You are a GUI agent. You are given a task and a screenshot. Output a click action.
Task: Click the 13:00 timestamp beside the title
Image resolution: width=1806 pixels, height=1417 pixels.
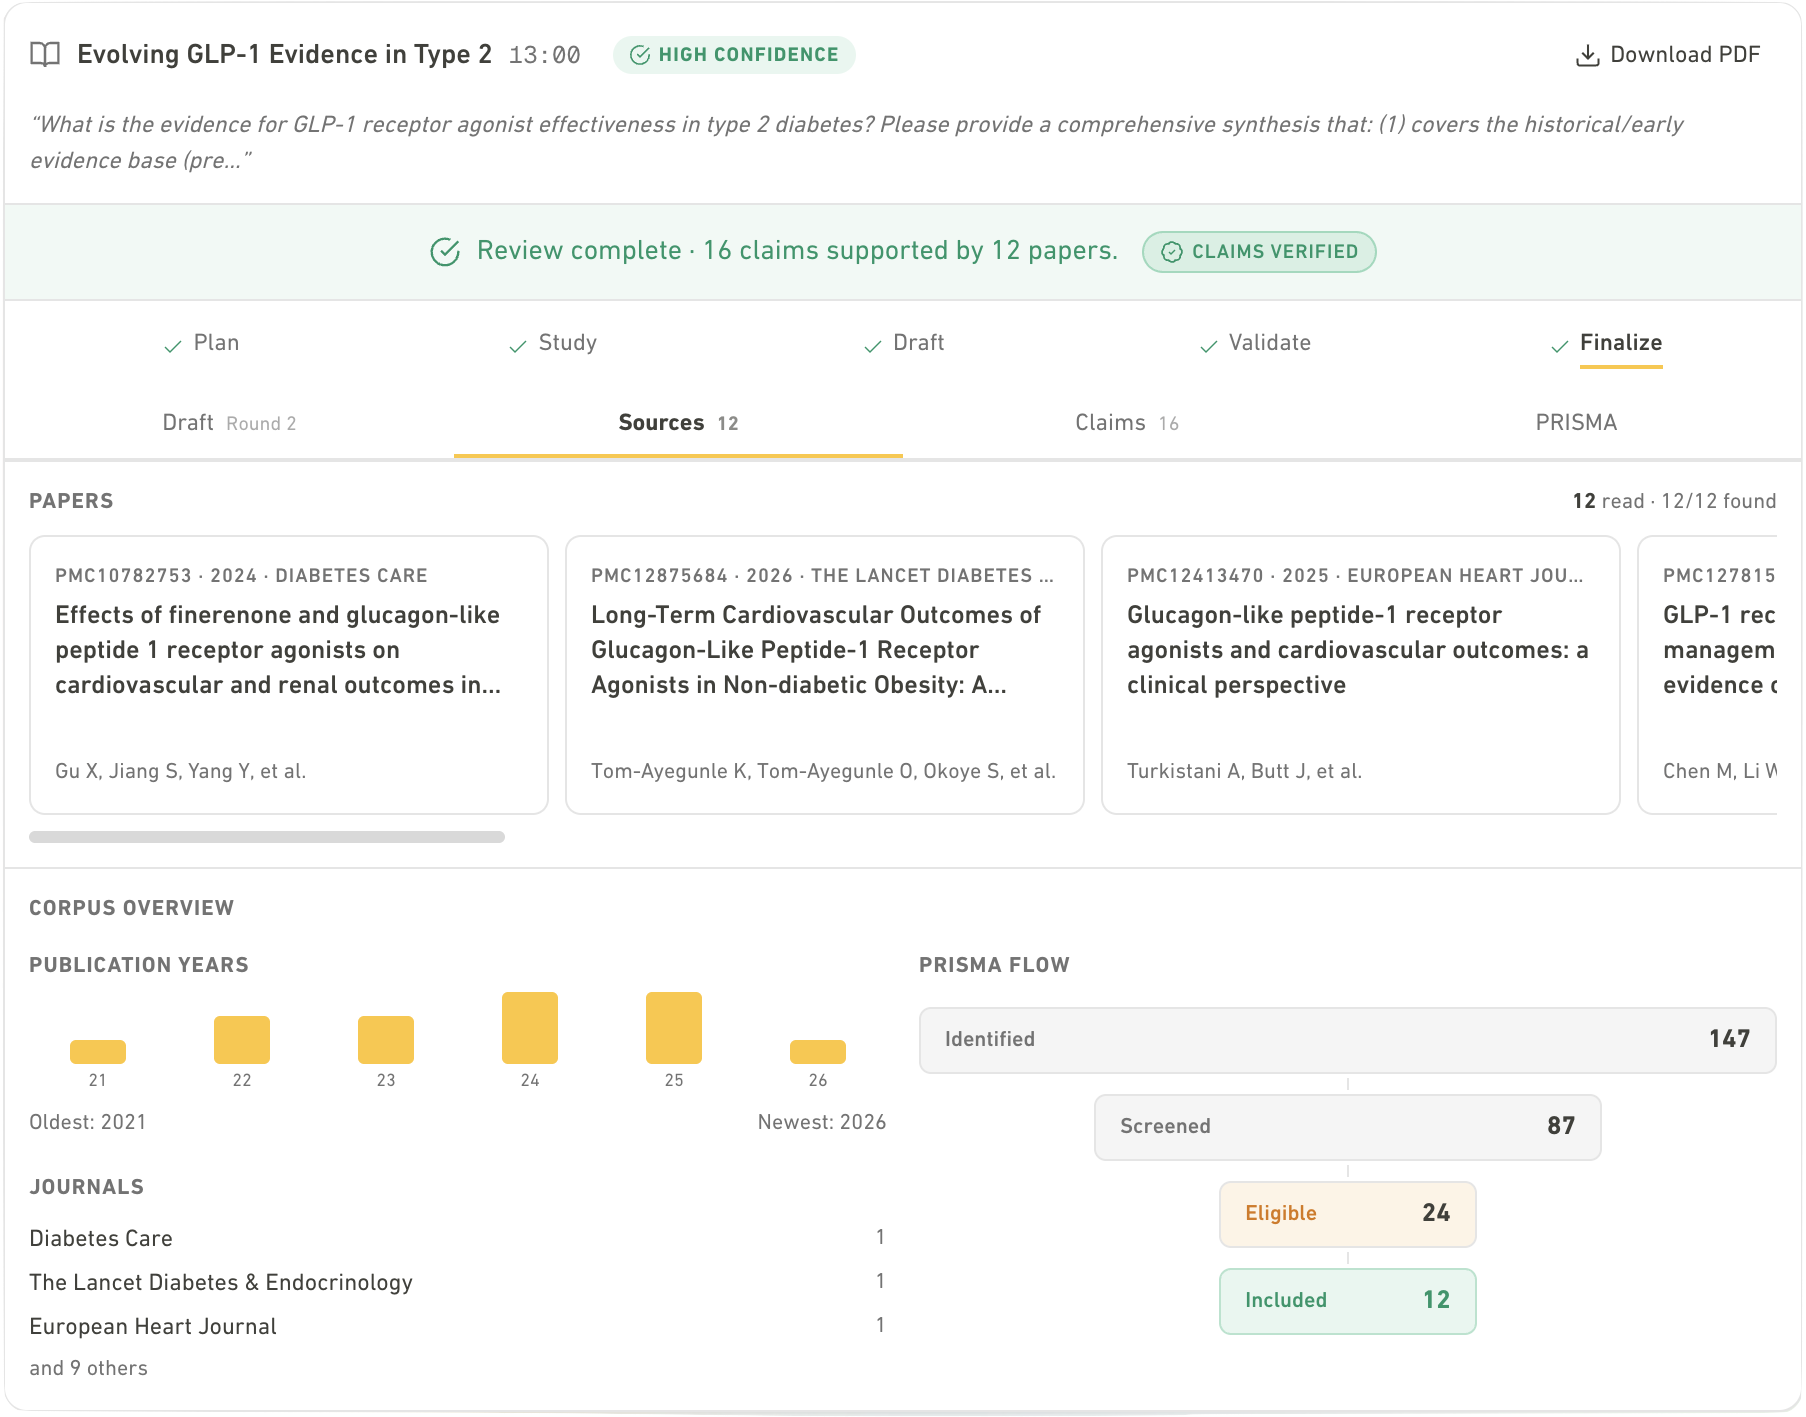545,55
